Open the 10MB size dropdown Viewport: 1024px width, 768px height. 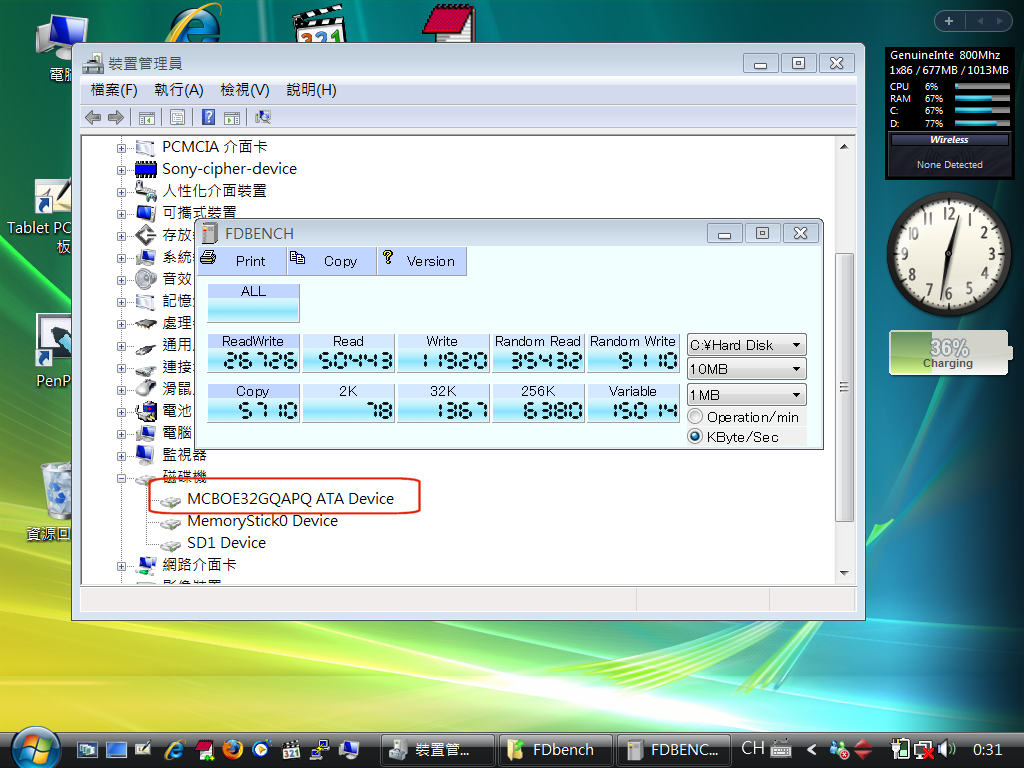746,369
